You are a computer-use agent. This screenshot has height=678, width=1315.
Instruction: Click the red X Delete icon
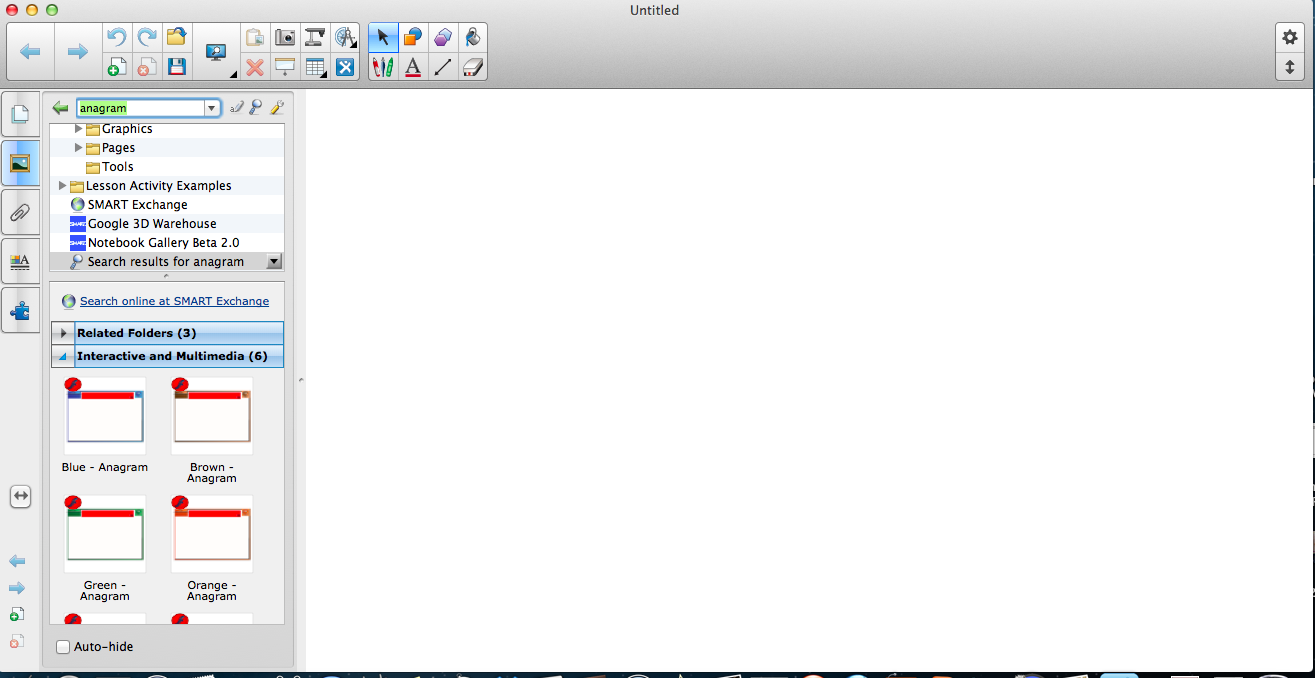coord(255,67)
